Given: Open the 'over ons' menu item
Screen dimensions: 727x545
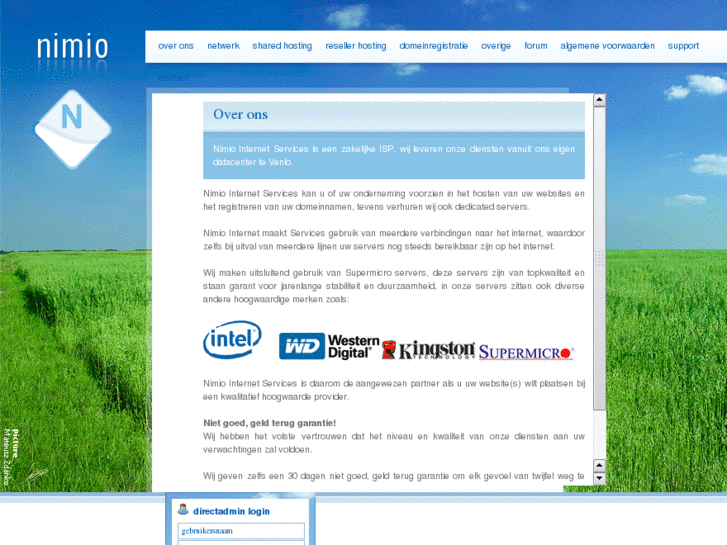Looking at the screenshot, I should point(176,46).
